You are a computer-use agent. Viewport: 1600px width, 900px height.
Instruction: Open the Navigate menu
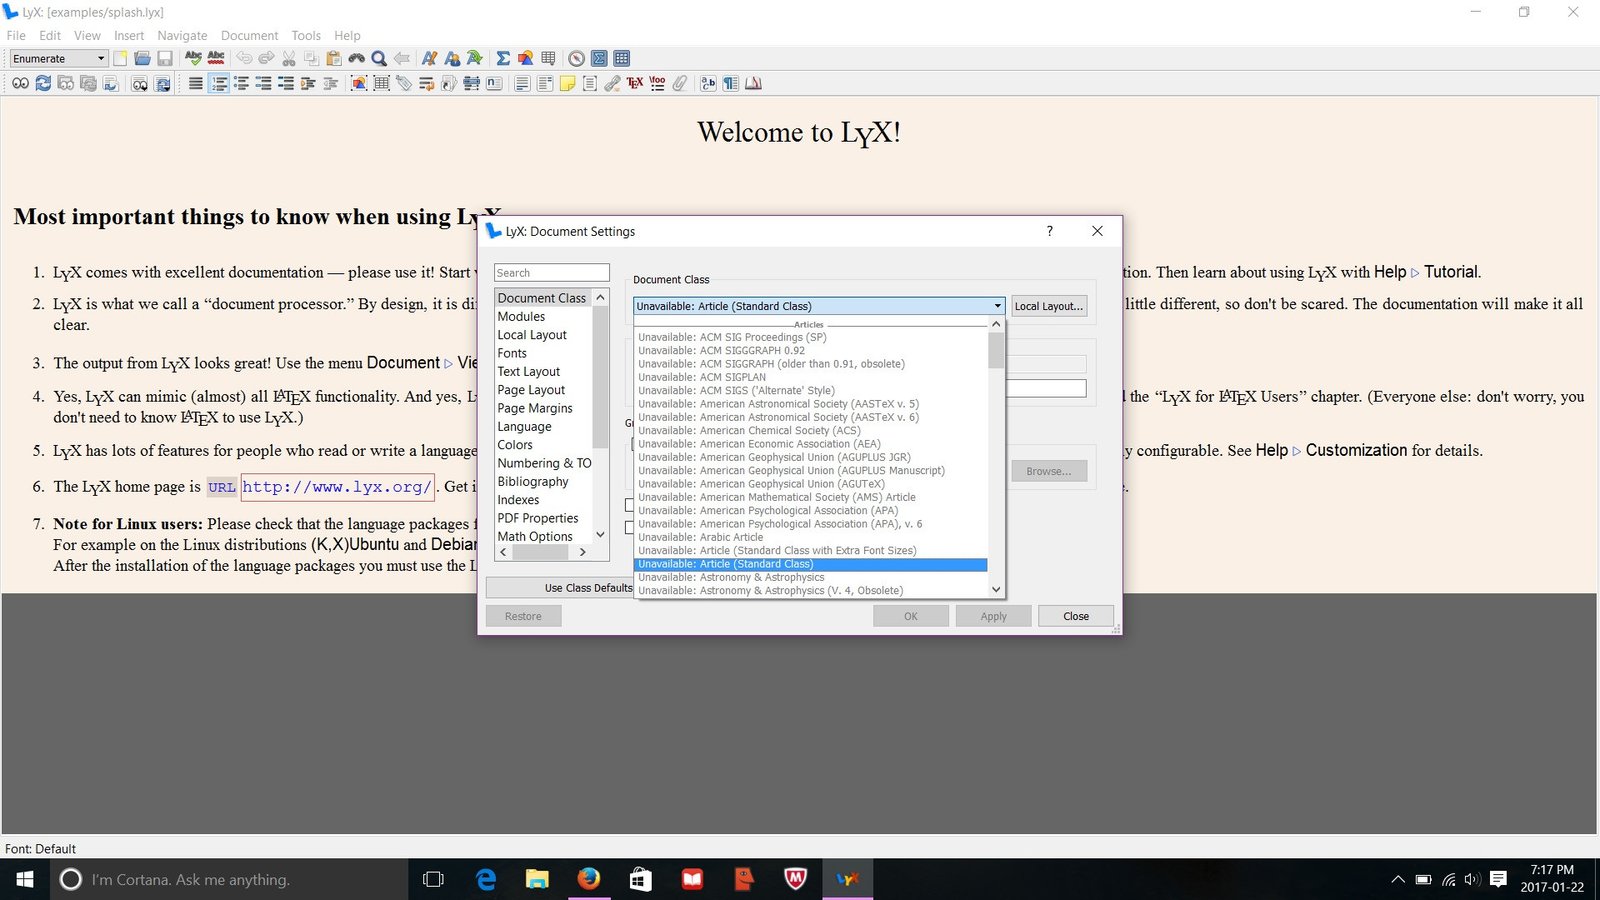[x=182, y=35]
